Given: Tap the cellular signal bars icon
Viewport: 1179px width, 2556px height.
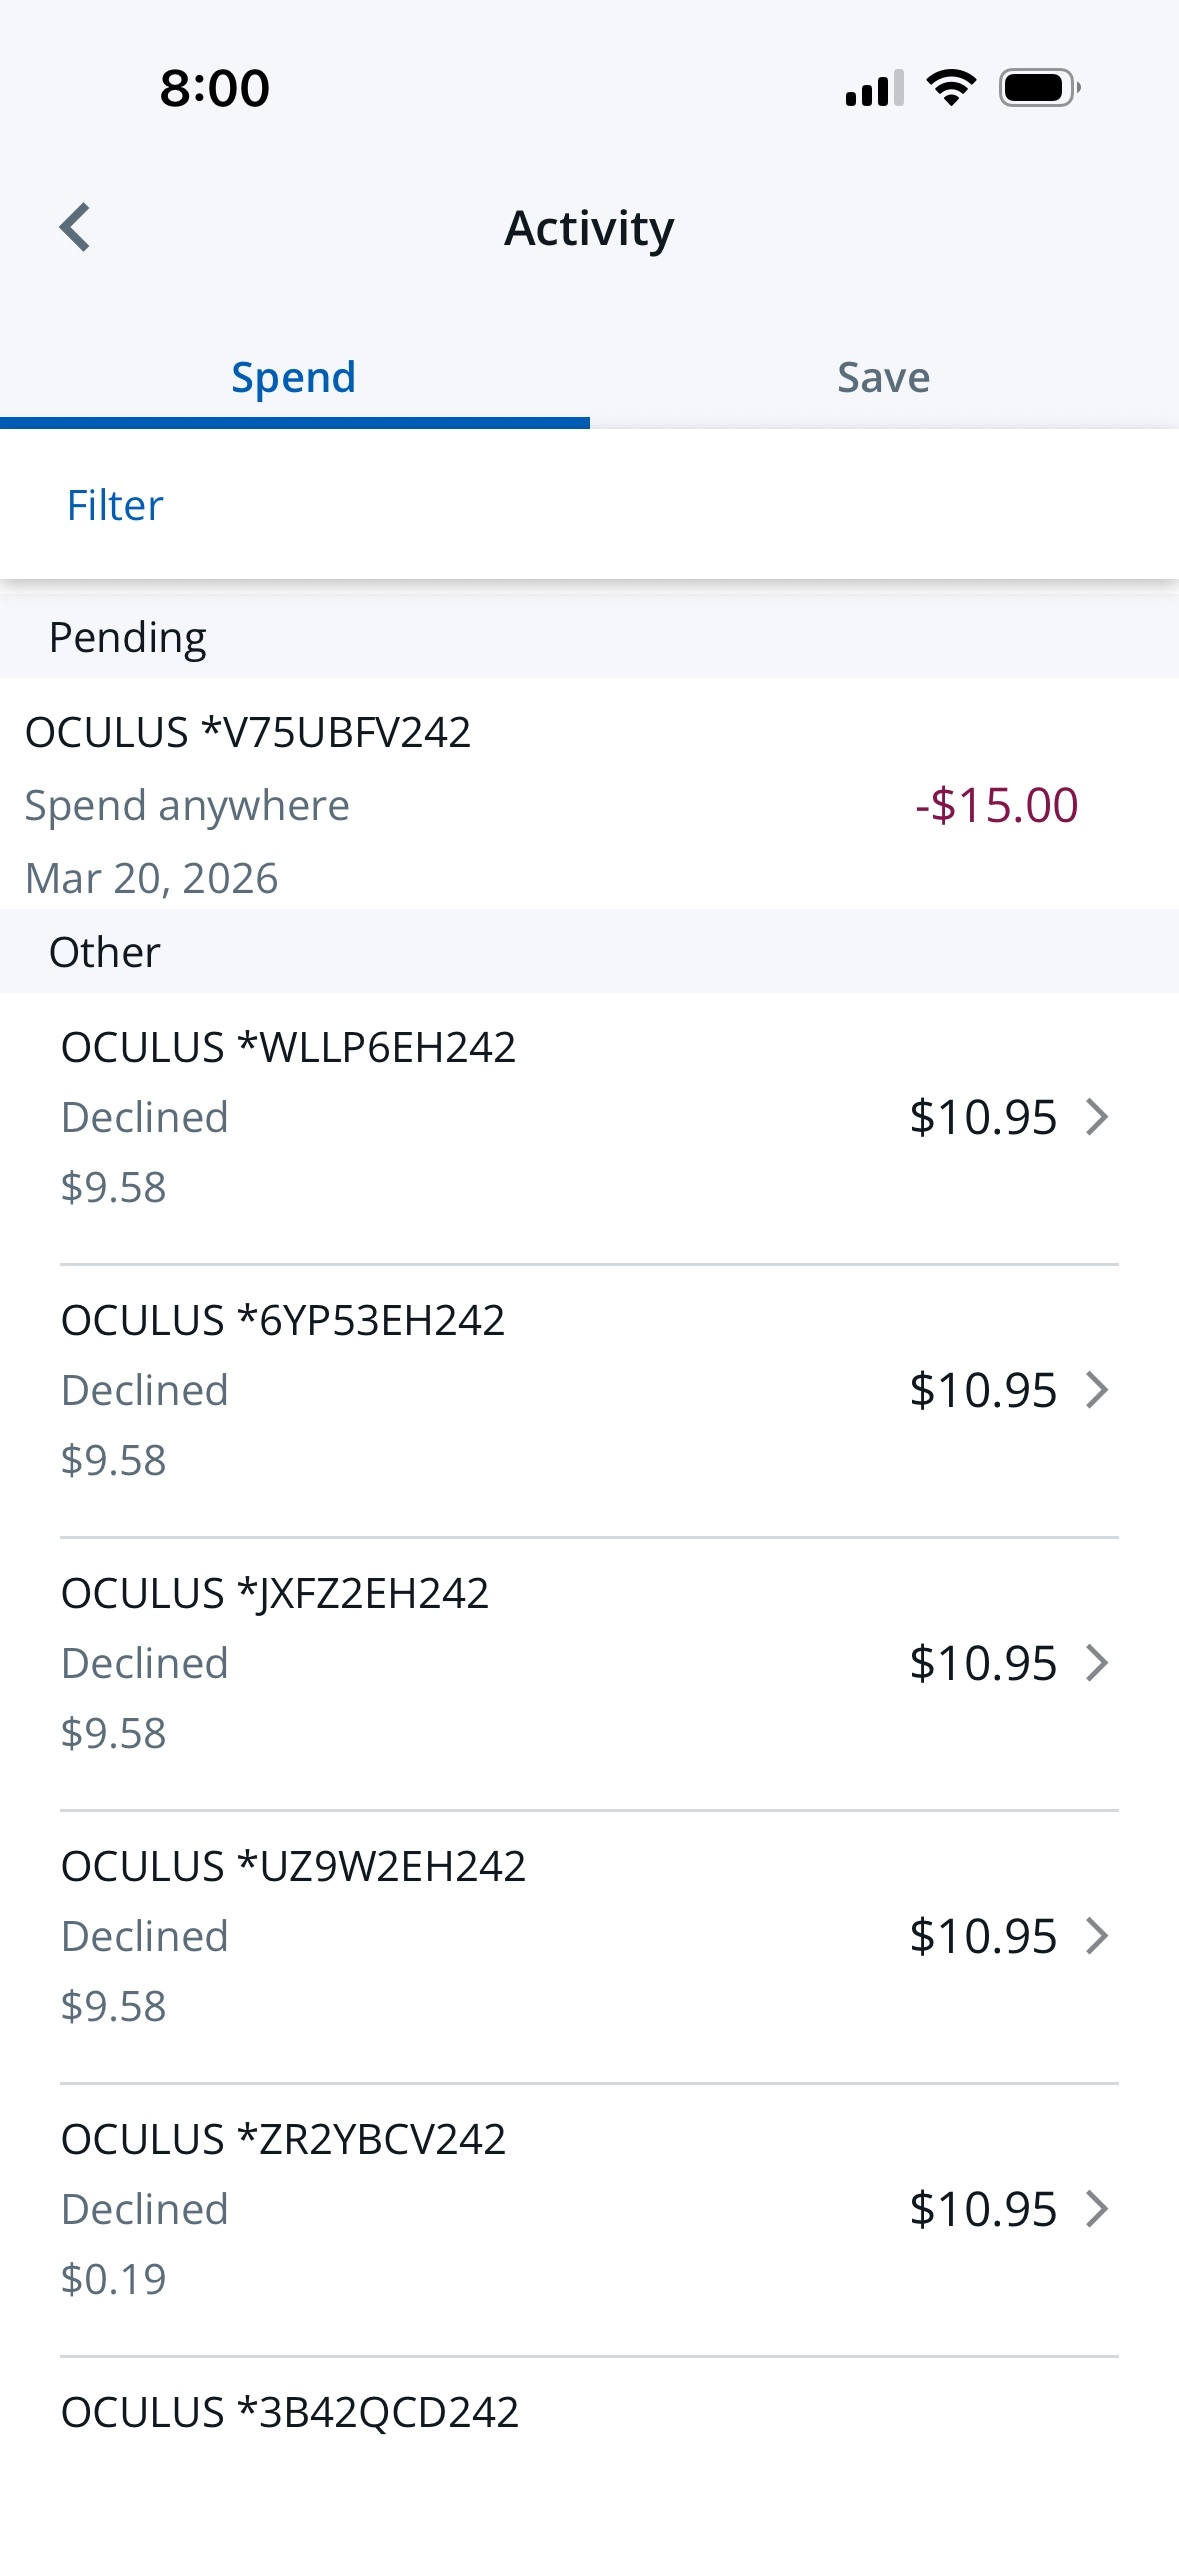Looking at the screenshot, I should [874, 88].
